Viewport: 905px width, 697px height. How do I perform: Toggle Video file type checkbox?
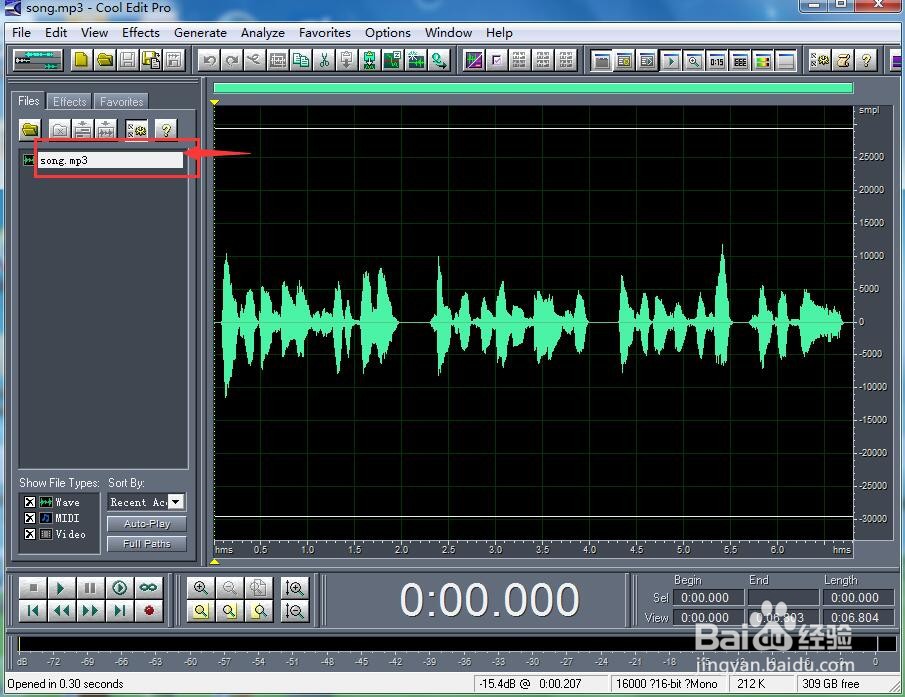pos(30,534)
